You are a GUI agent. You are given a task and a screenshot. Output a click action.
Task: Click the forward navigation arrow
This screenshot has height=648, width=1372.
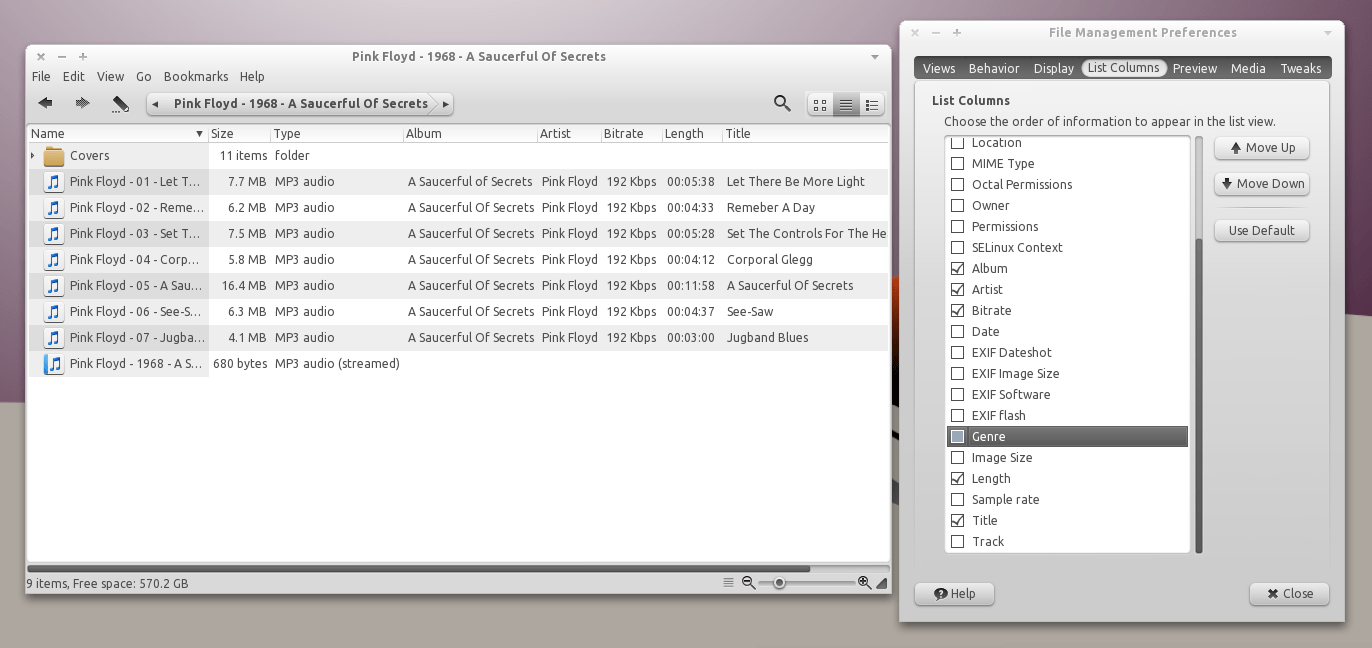click(82, 102)
